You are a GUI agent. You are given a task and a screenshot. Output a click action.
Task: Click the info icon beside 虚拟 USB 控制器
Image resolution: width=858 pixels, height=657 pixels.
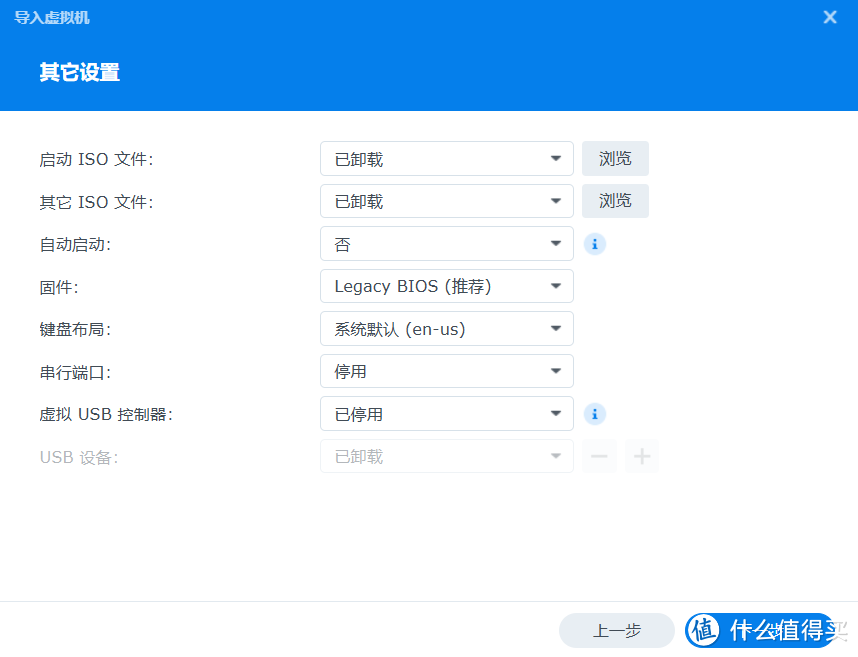[595, 413]
